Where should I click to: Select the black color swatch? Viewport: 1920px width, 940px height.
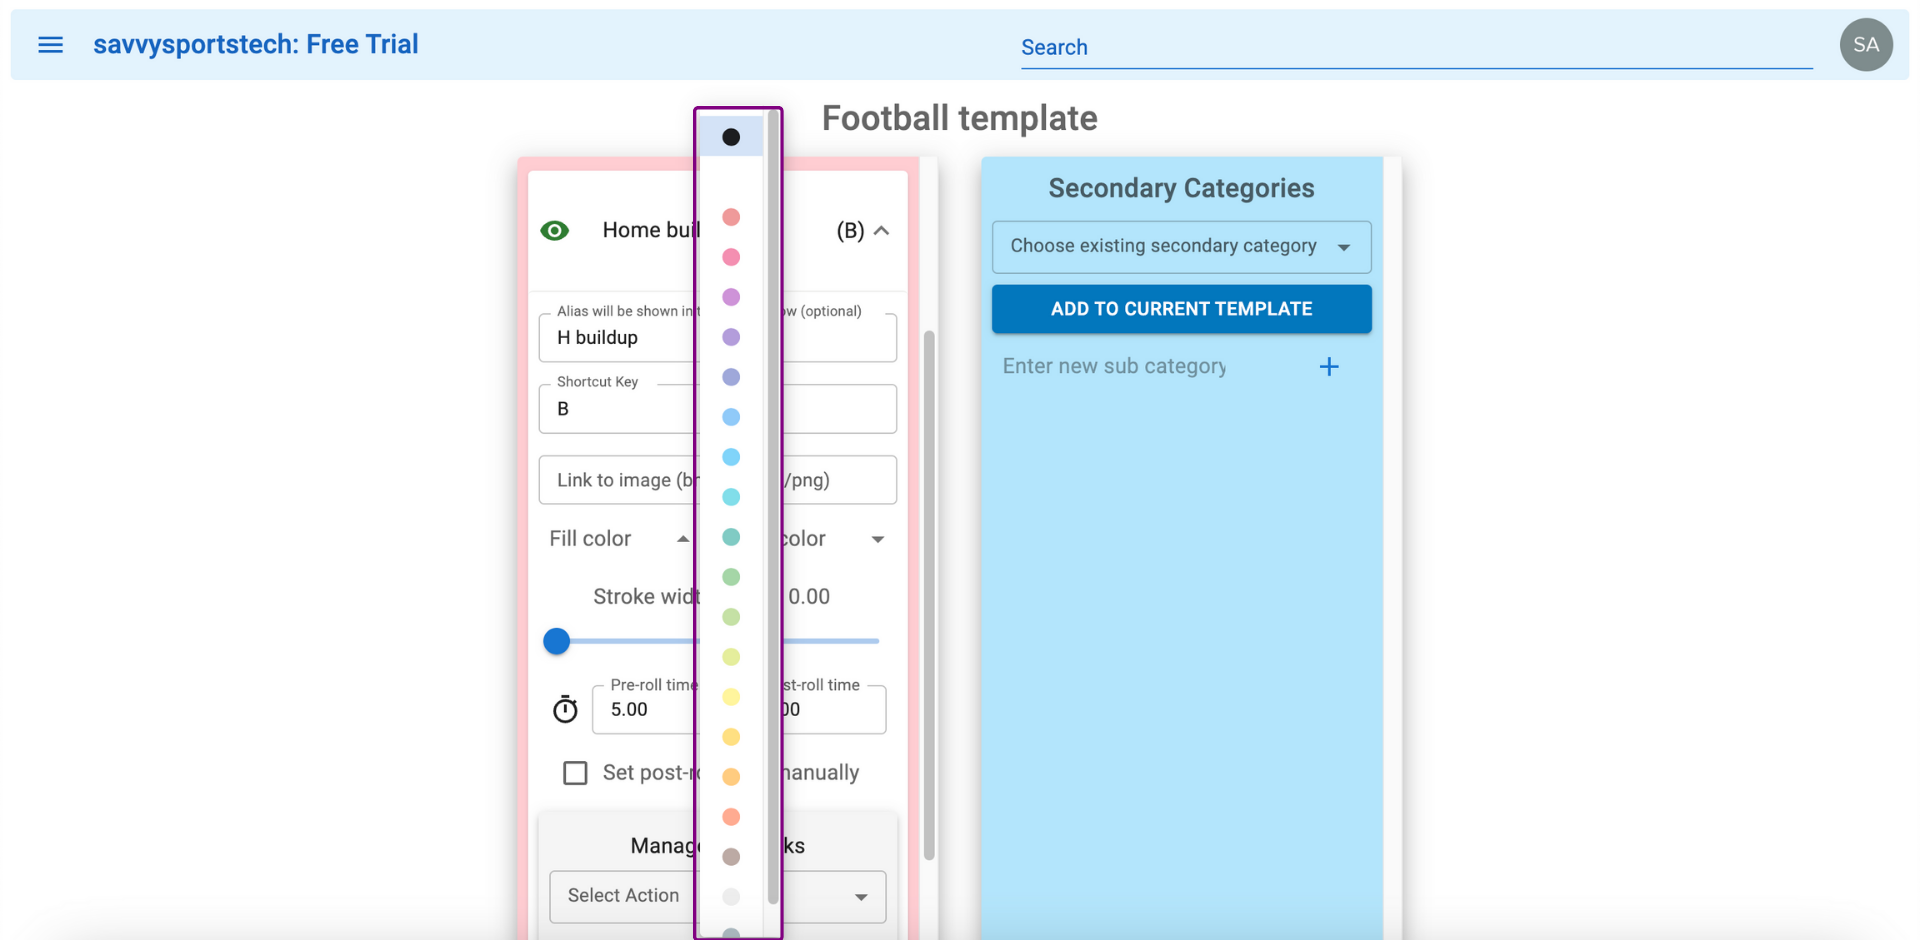tap(731, 137)
